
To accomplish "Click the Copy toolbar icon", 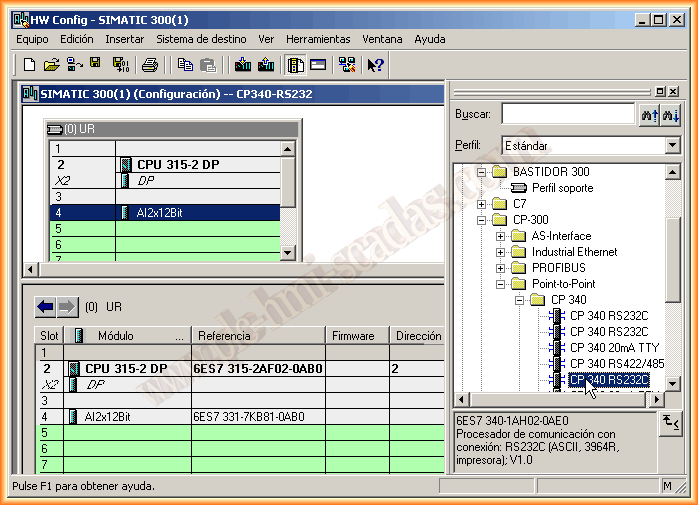I will tap(185, 65).
